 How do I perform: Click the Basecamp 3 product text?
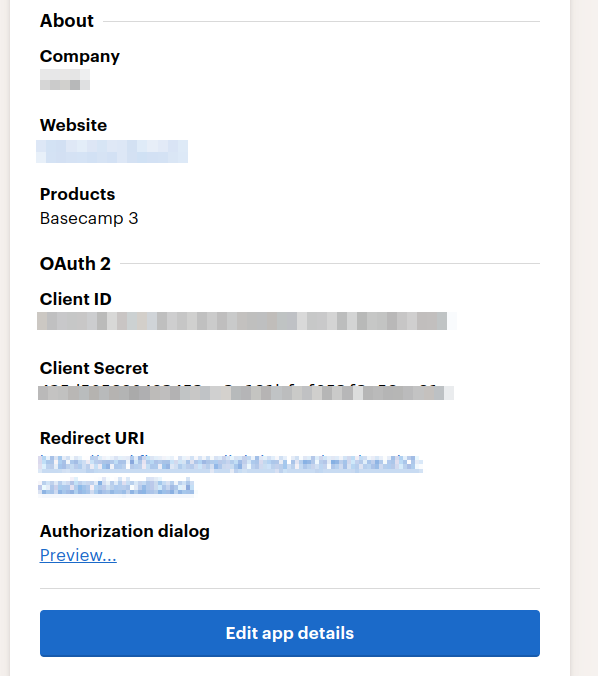click(89, 219)
